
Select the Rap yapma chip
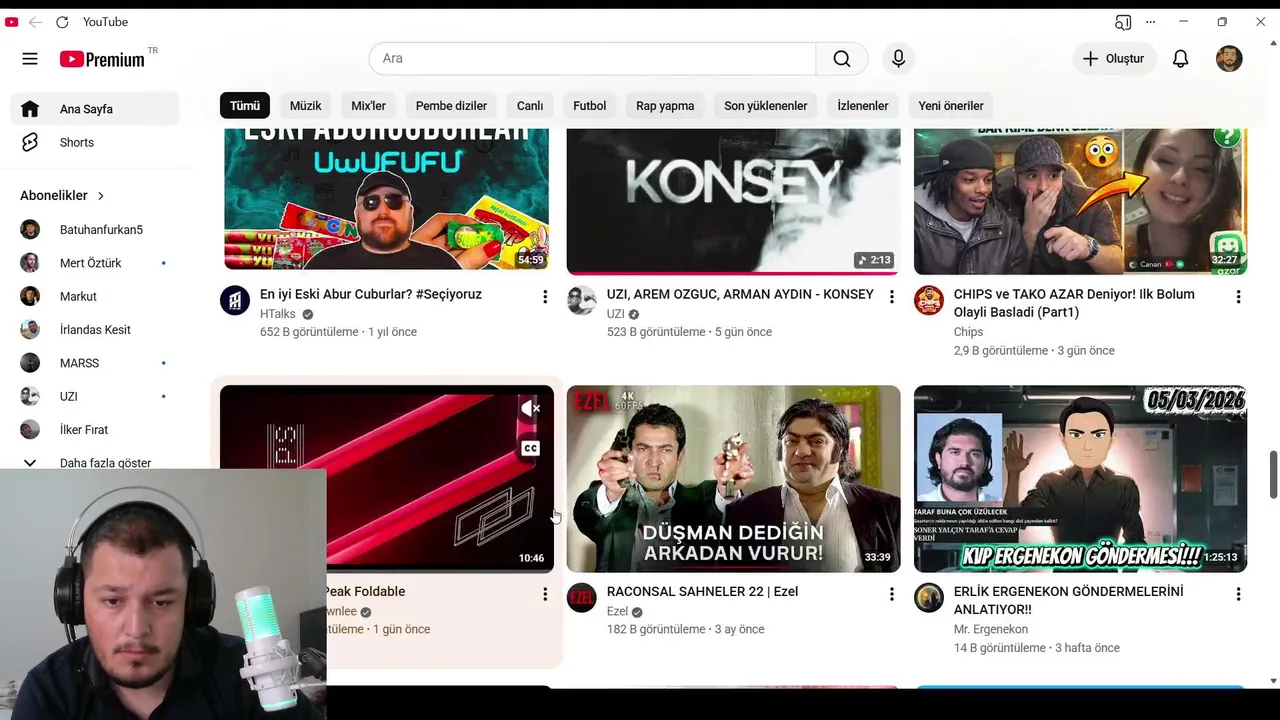(665, 106)
